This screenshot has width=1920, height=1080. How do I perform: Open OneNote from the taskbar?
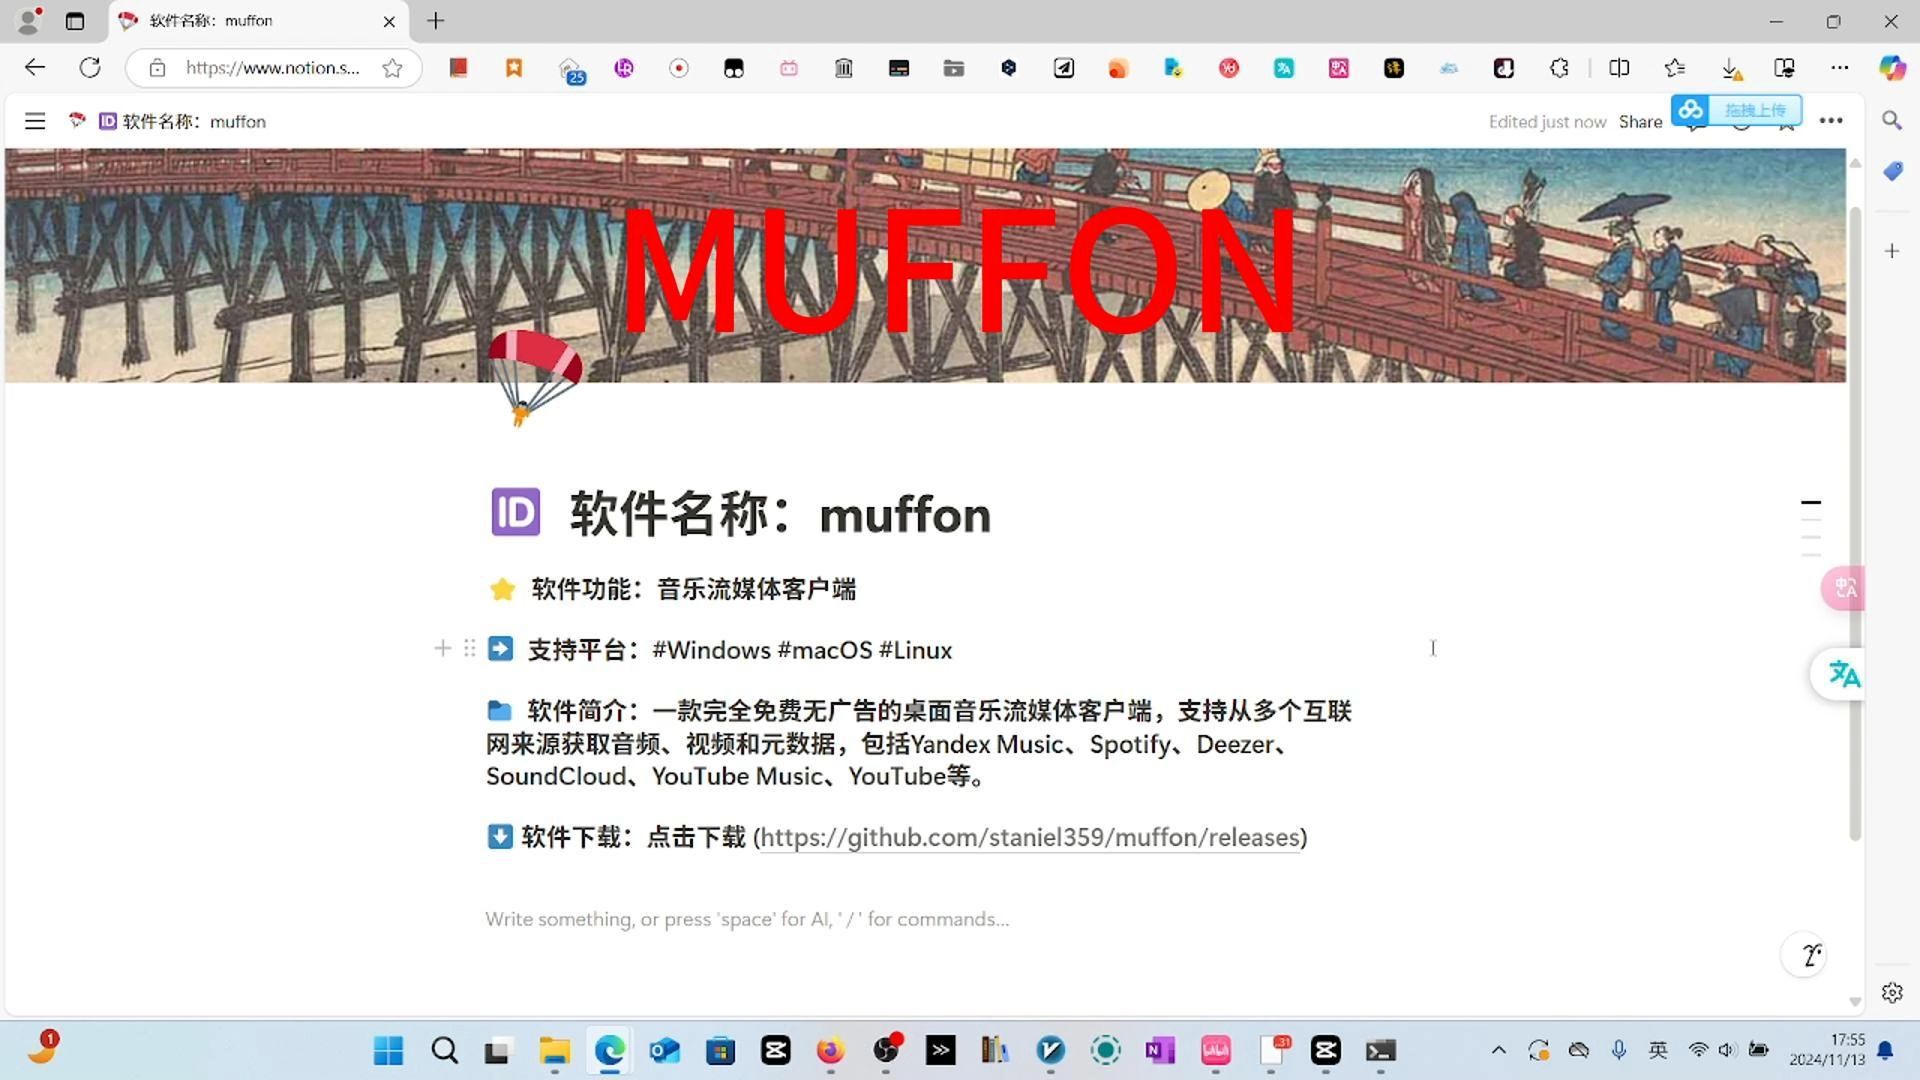tap(1160, 1050)
